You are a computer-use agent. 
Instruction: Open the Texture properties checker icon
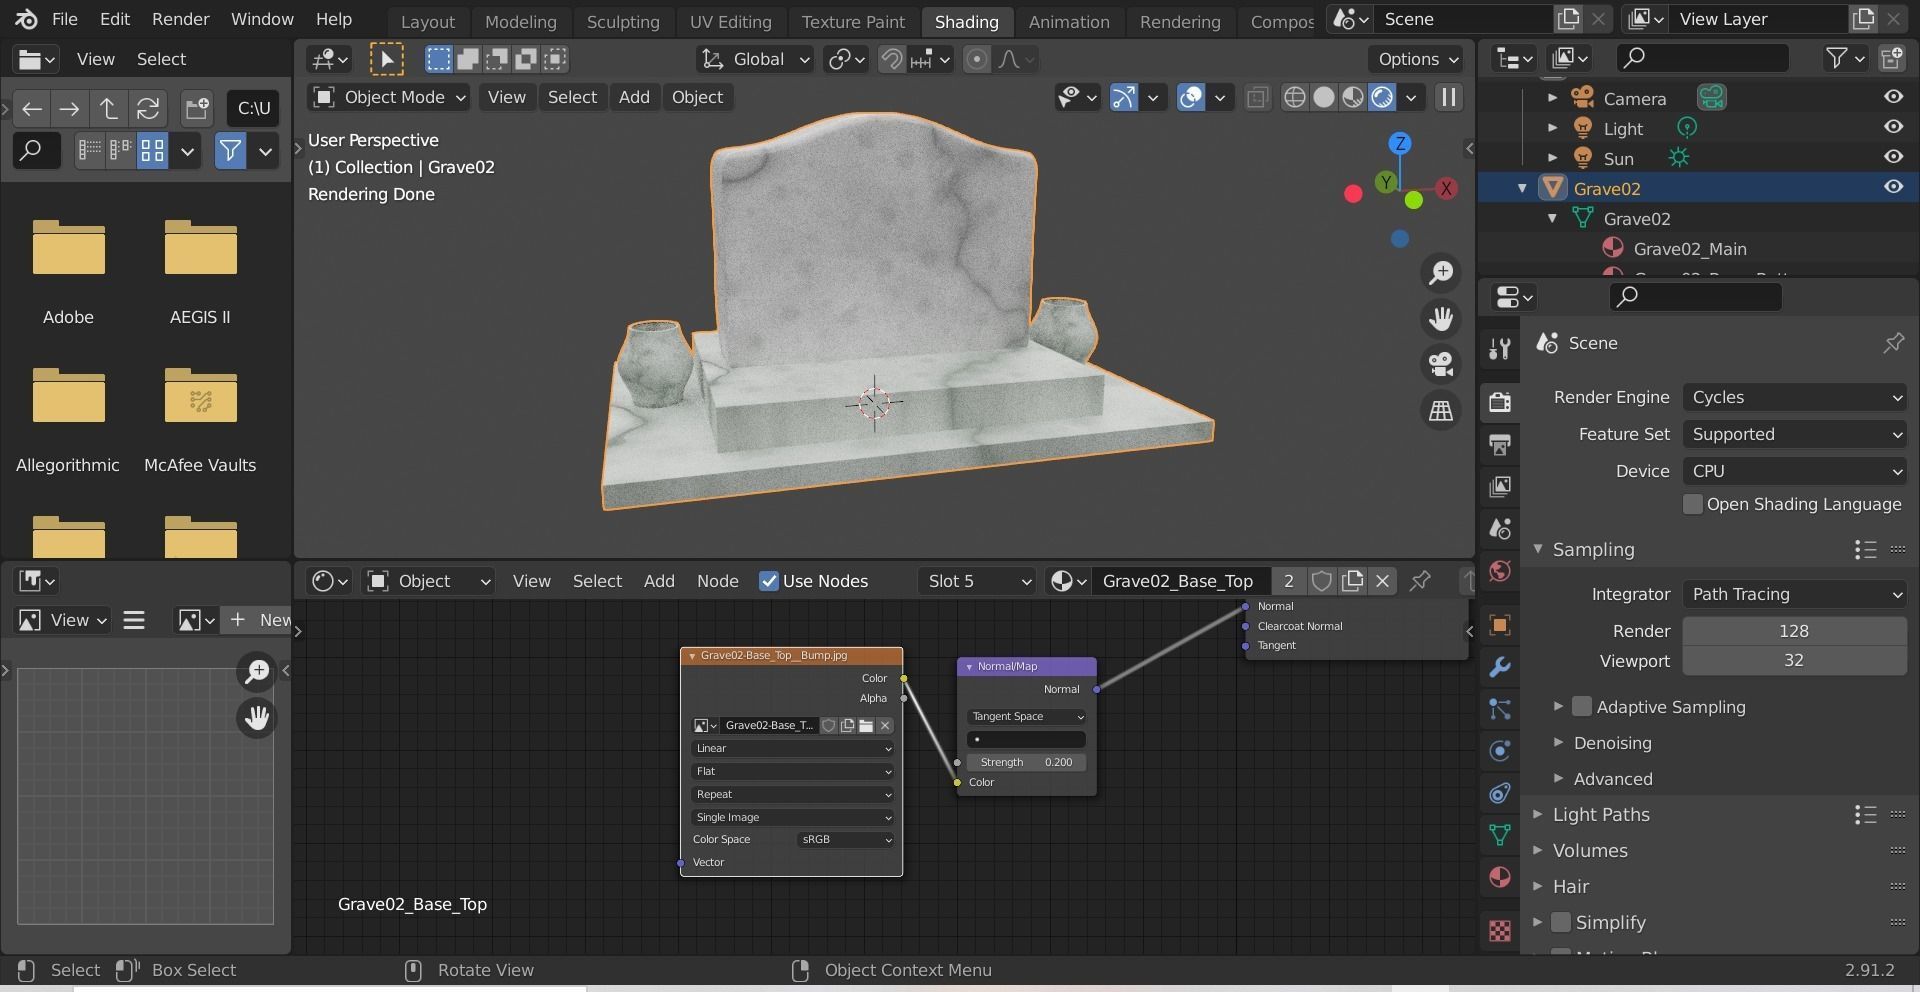1499,931
